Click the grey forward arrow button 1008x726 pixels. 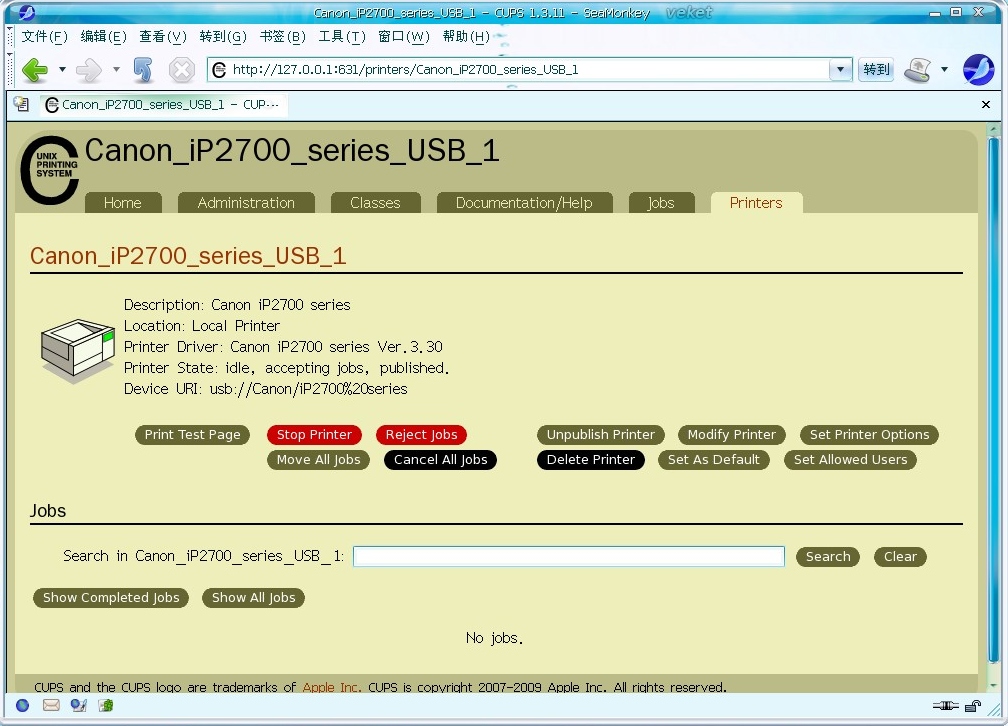[x=89, y=69]
